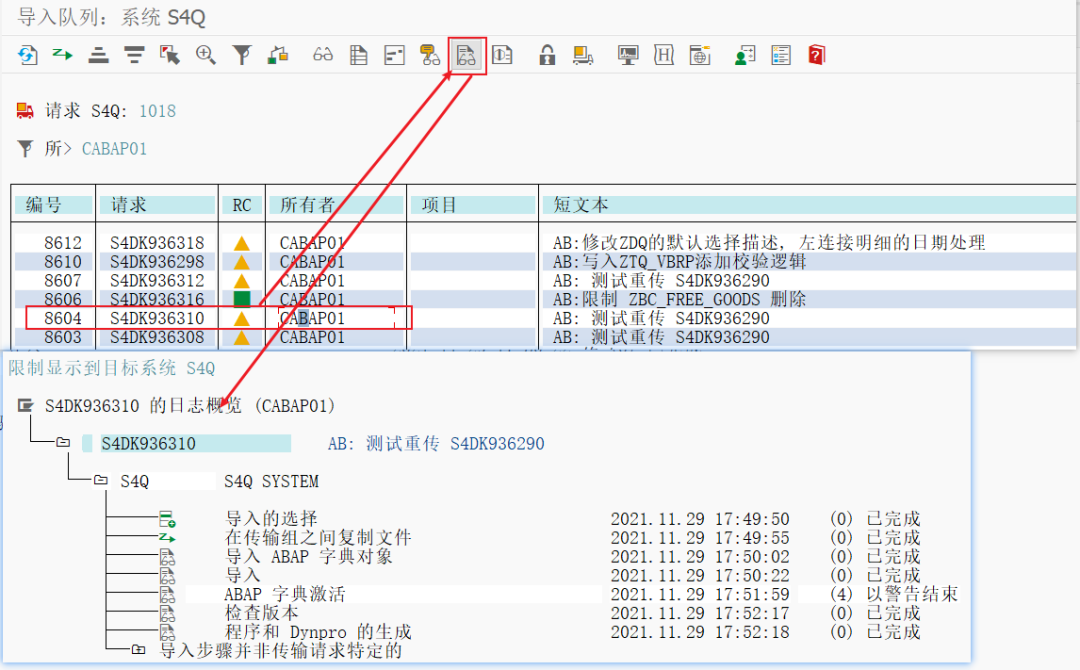This screenshot has height=670, width=1080.
Task: Click the CABAP01 owner cell in row 8604
Action: (x=312, y=318)
